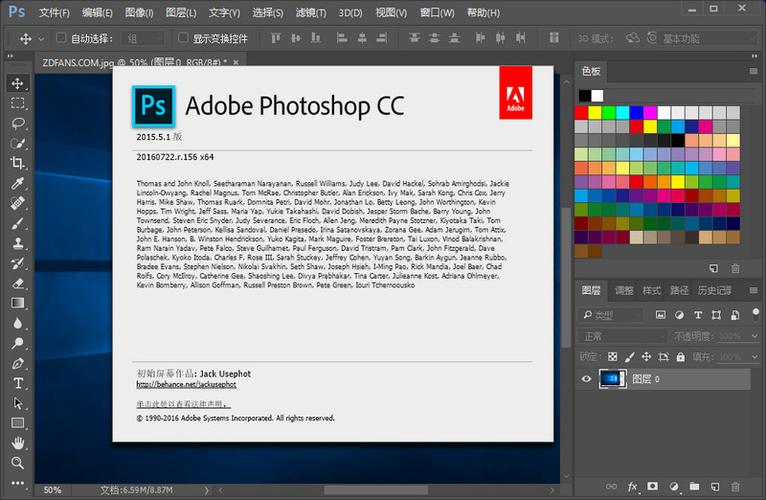Viewport: 766px width, 500px height.
Task: Open the 滤镜(T) menu
Action: (311, 13)
